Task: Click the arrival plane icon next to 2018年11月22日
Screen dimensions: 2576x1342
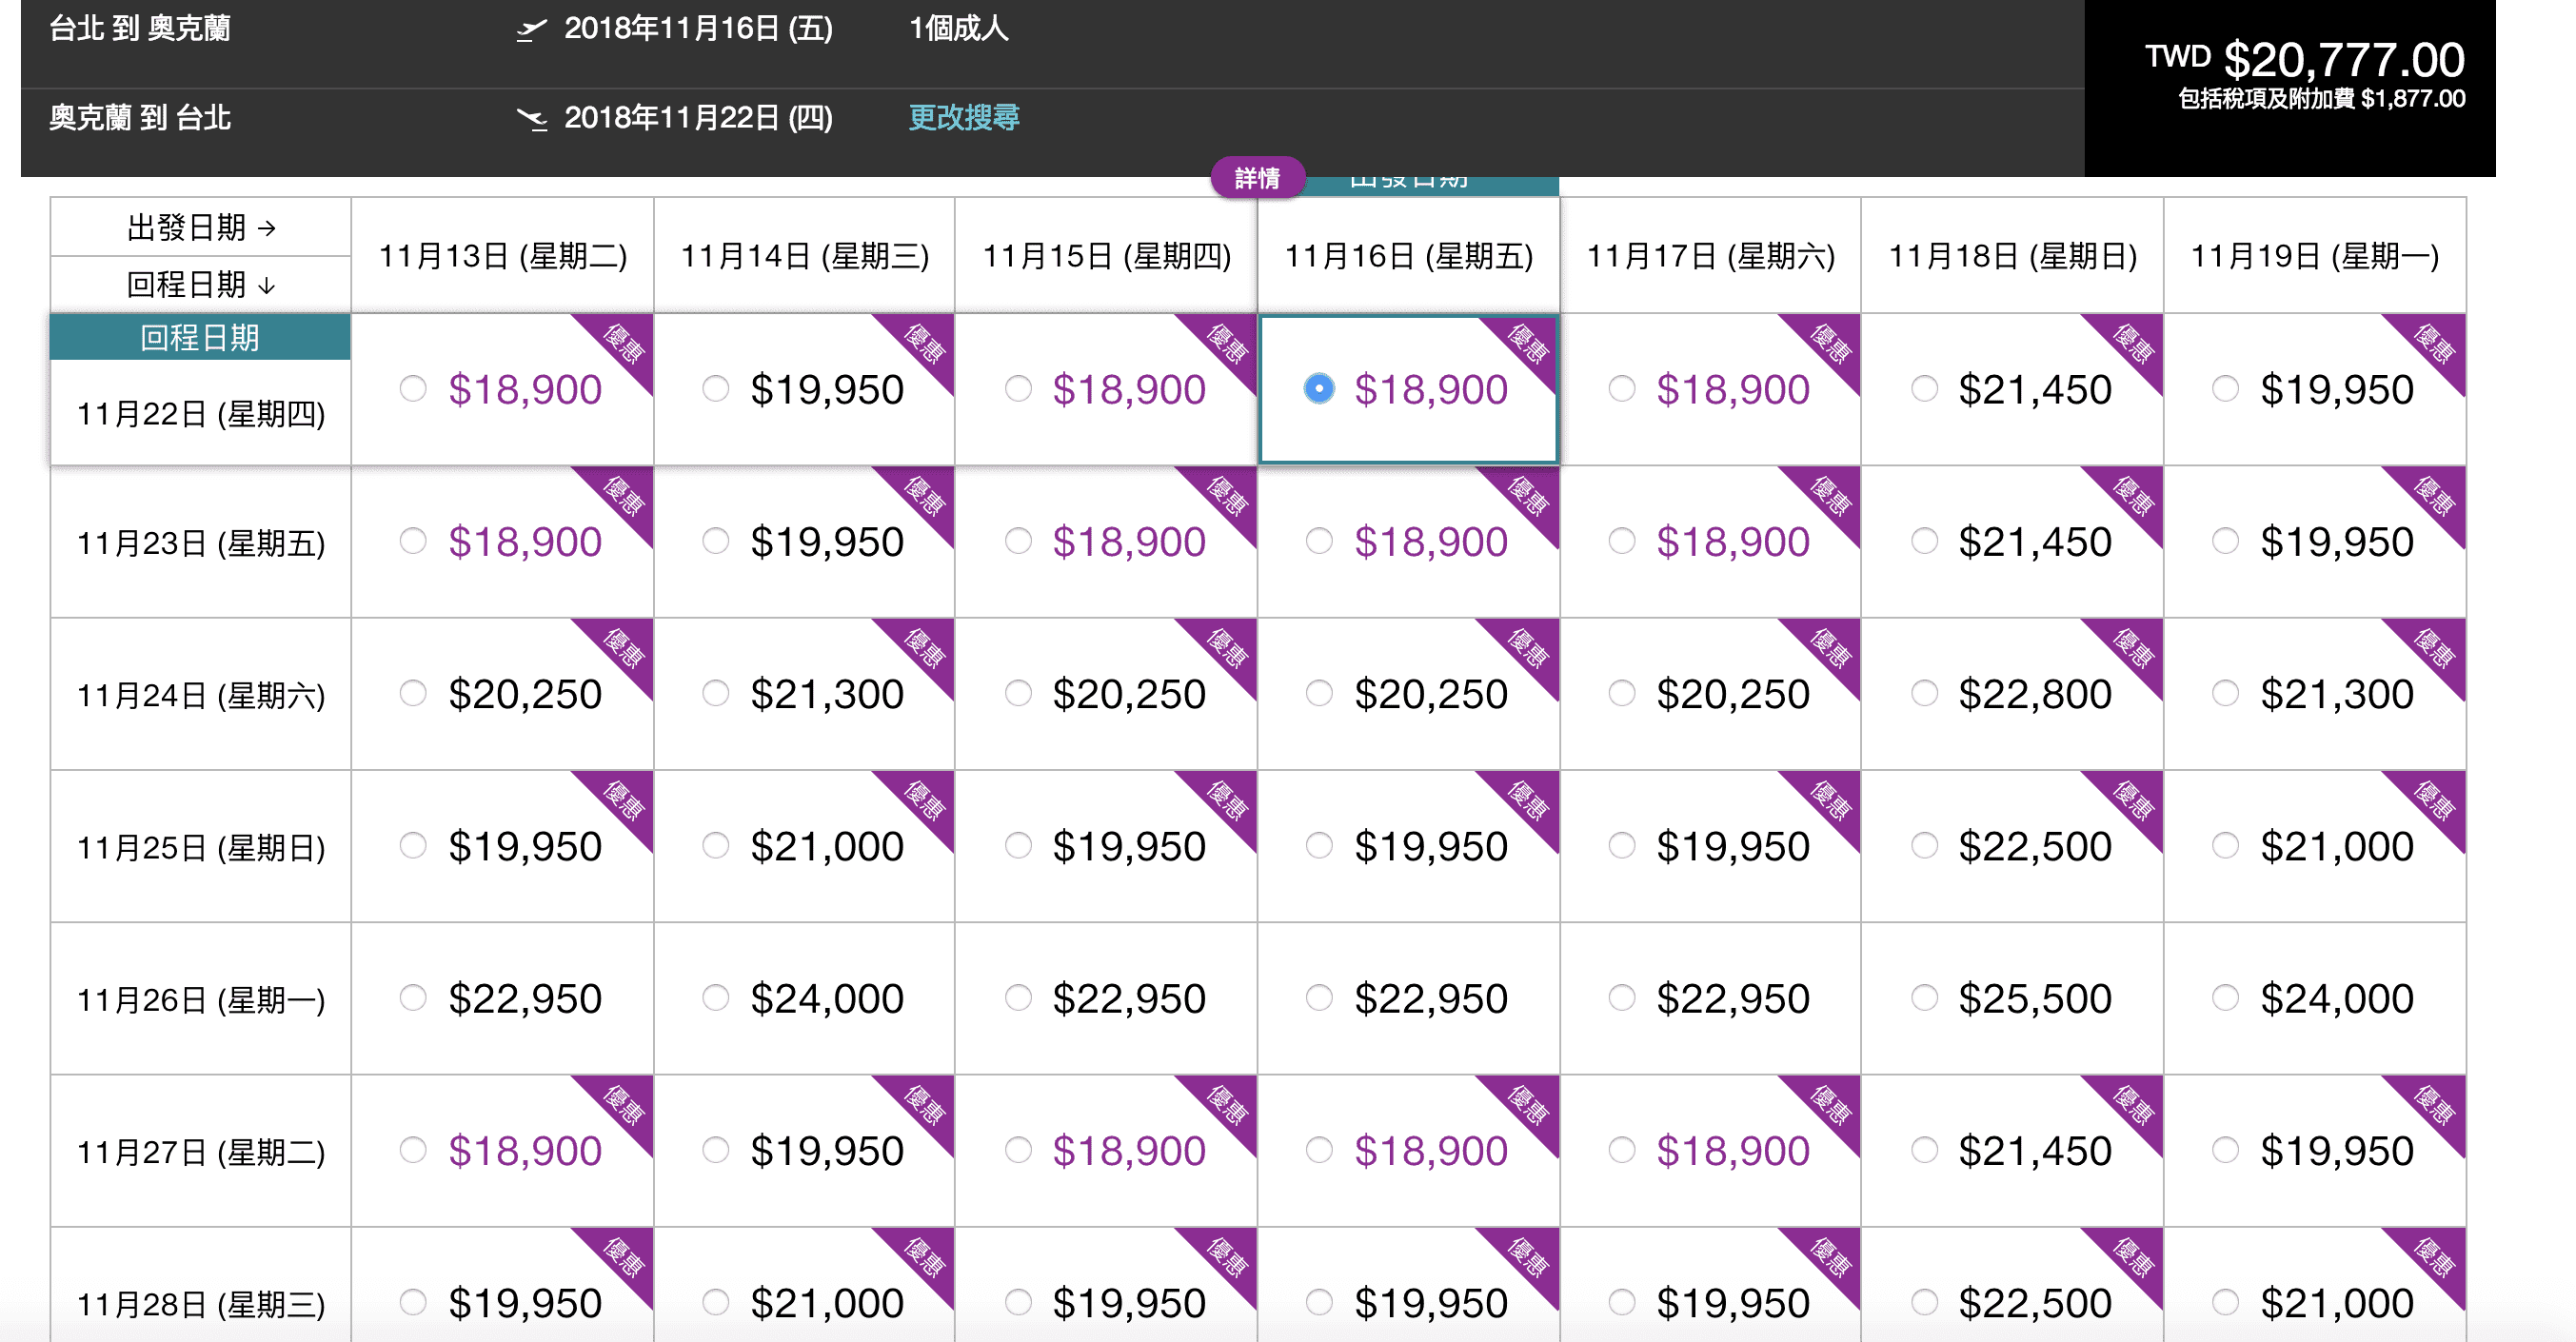Action: pyautogui.click(x=531, y=119)
